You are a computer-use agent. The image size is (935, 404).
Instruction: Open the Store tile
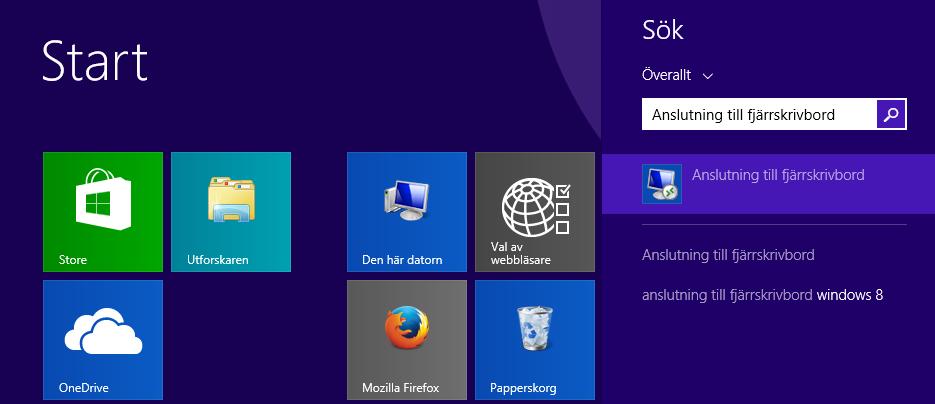coord(103,212)
